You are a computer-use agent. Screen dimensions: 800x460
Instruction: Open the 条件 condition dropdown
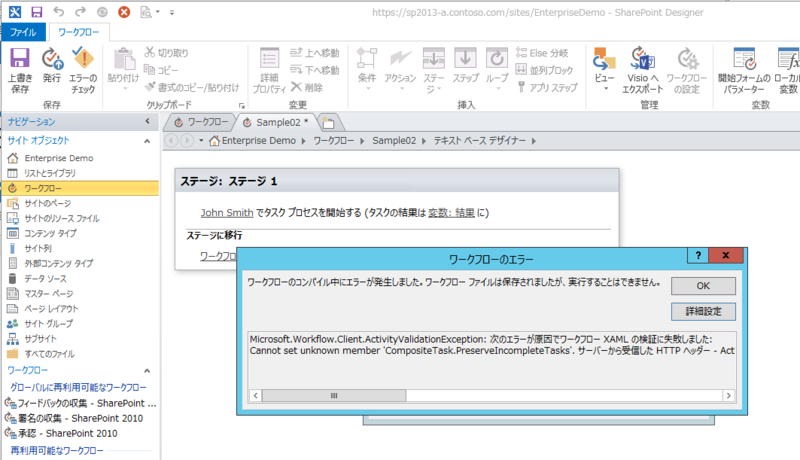(367, 69)
